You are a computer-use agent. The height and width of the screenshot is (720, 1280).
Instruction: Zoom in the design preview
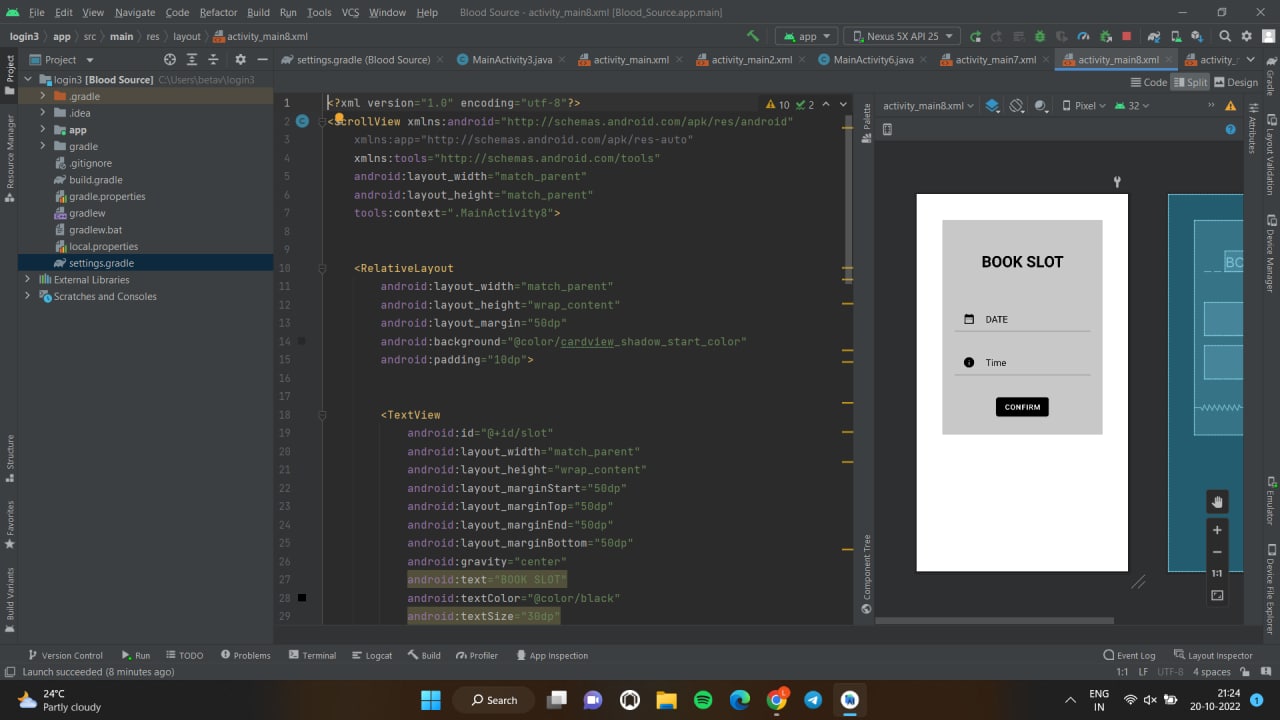pos(1217,530)
